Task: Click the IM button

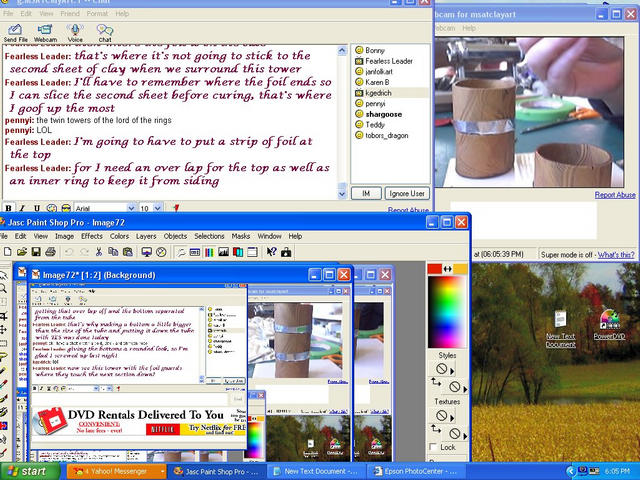Action: [x=366, y=193]
